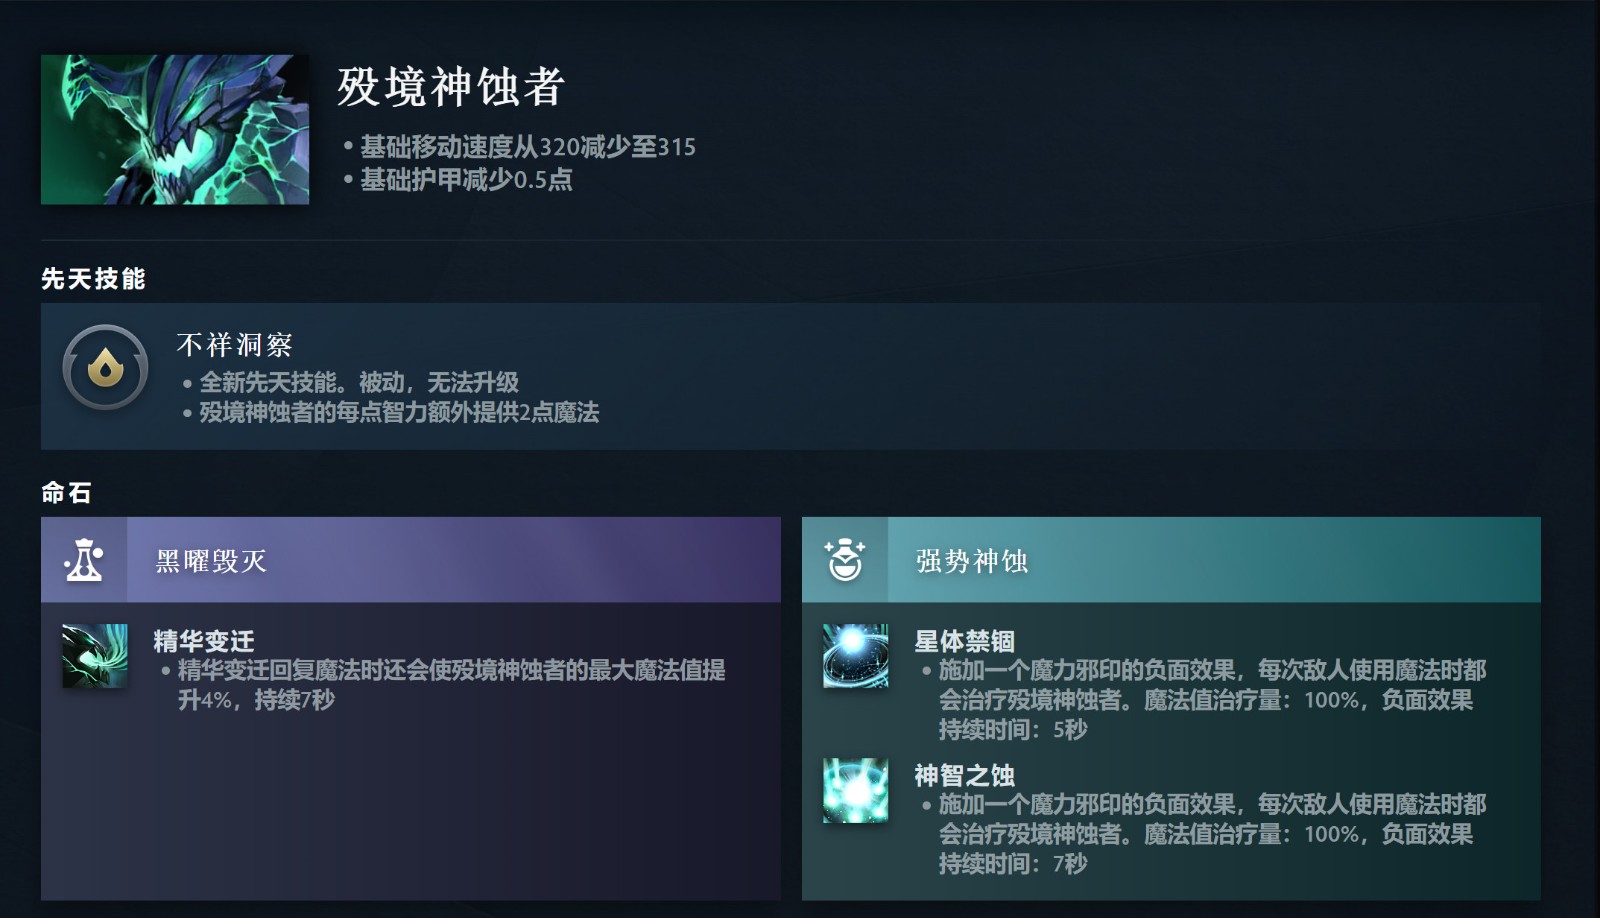Click the 黑曜毁灭 facet header

click(411, 560)
